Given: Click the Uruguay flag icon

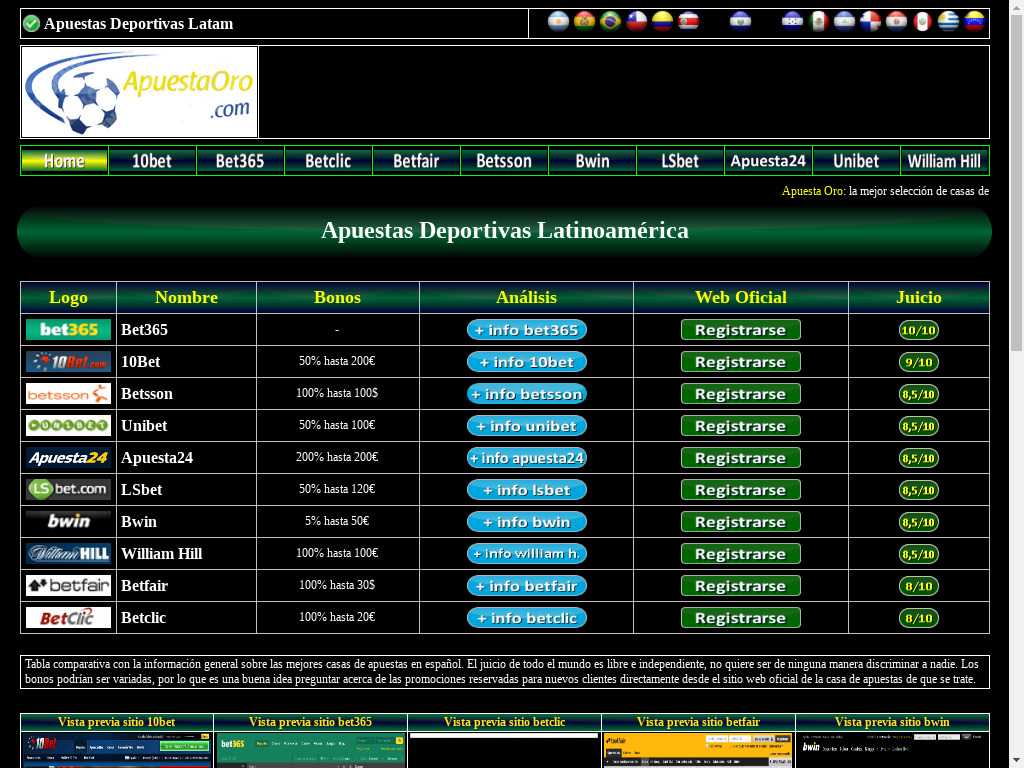Looking at the screenshot, I should (x=948, y=22).
